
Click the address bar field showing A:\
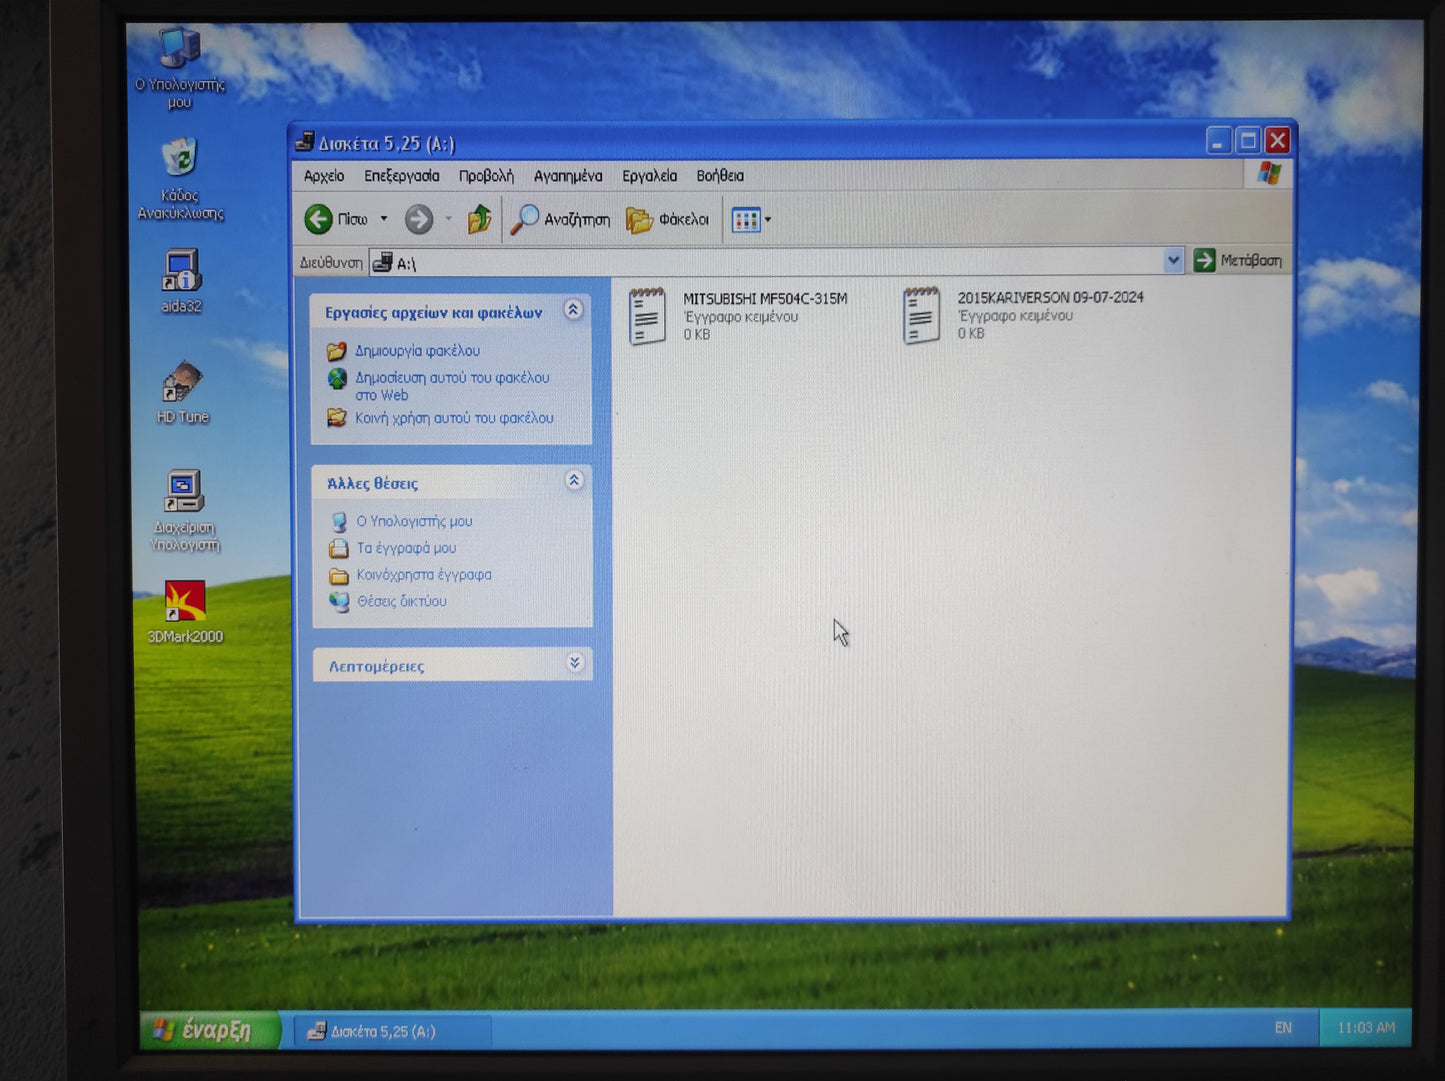(770, 262)
